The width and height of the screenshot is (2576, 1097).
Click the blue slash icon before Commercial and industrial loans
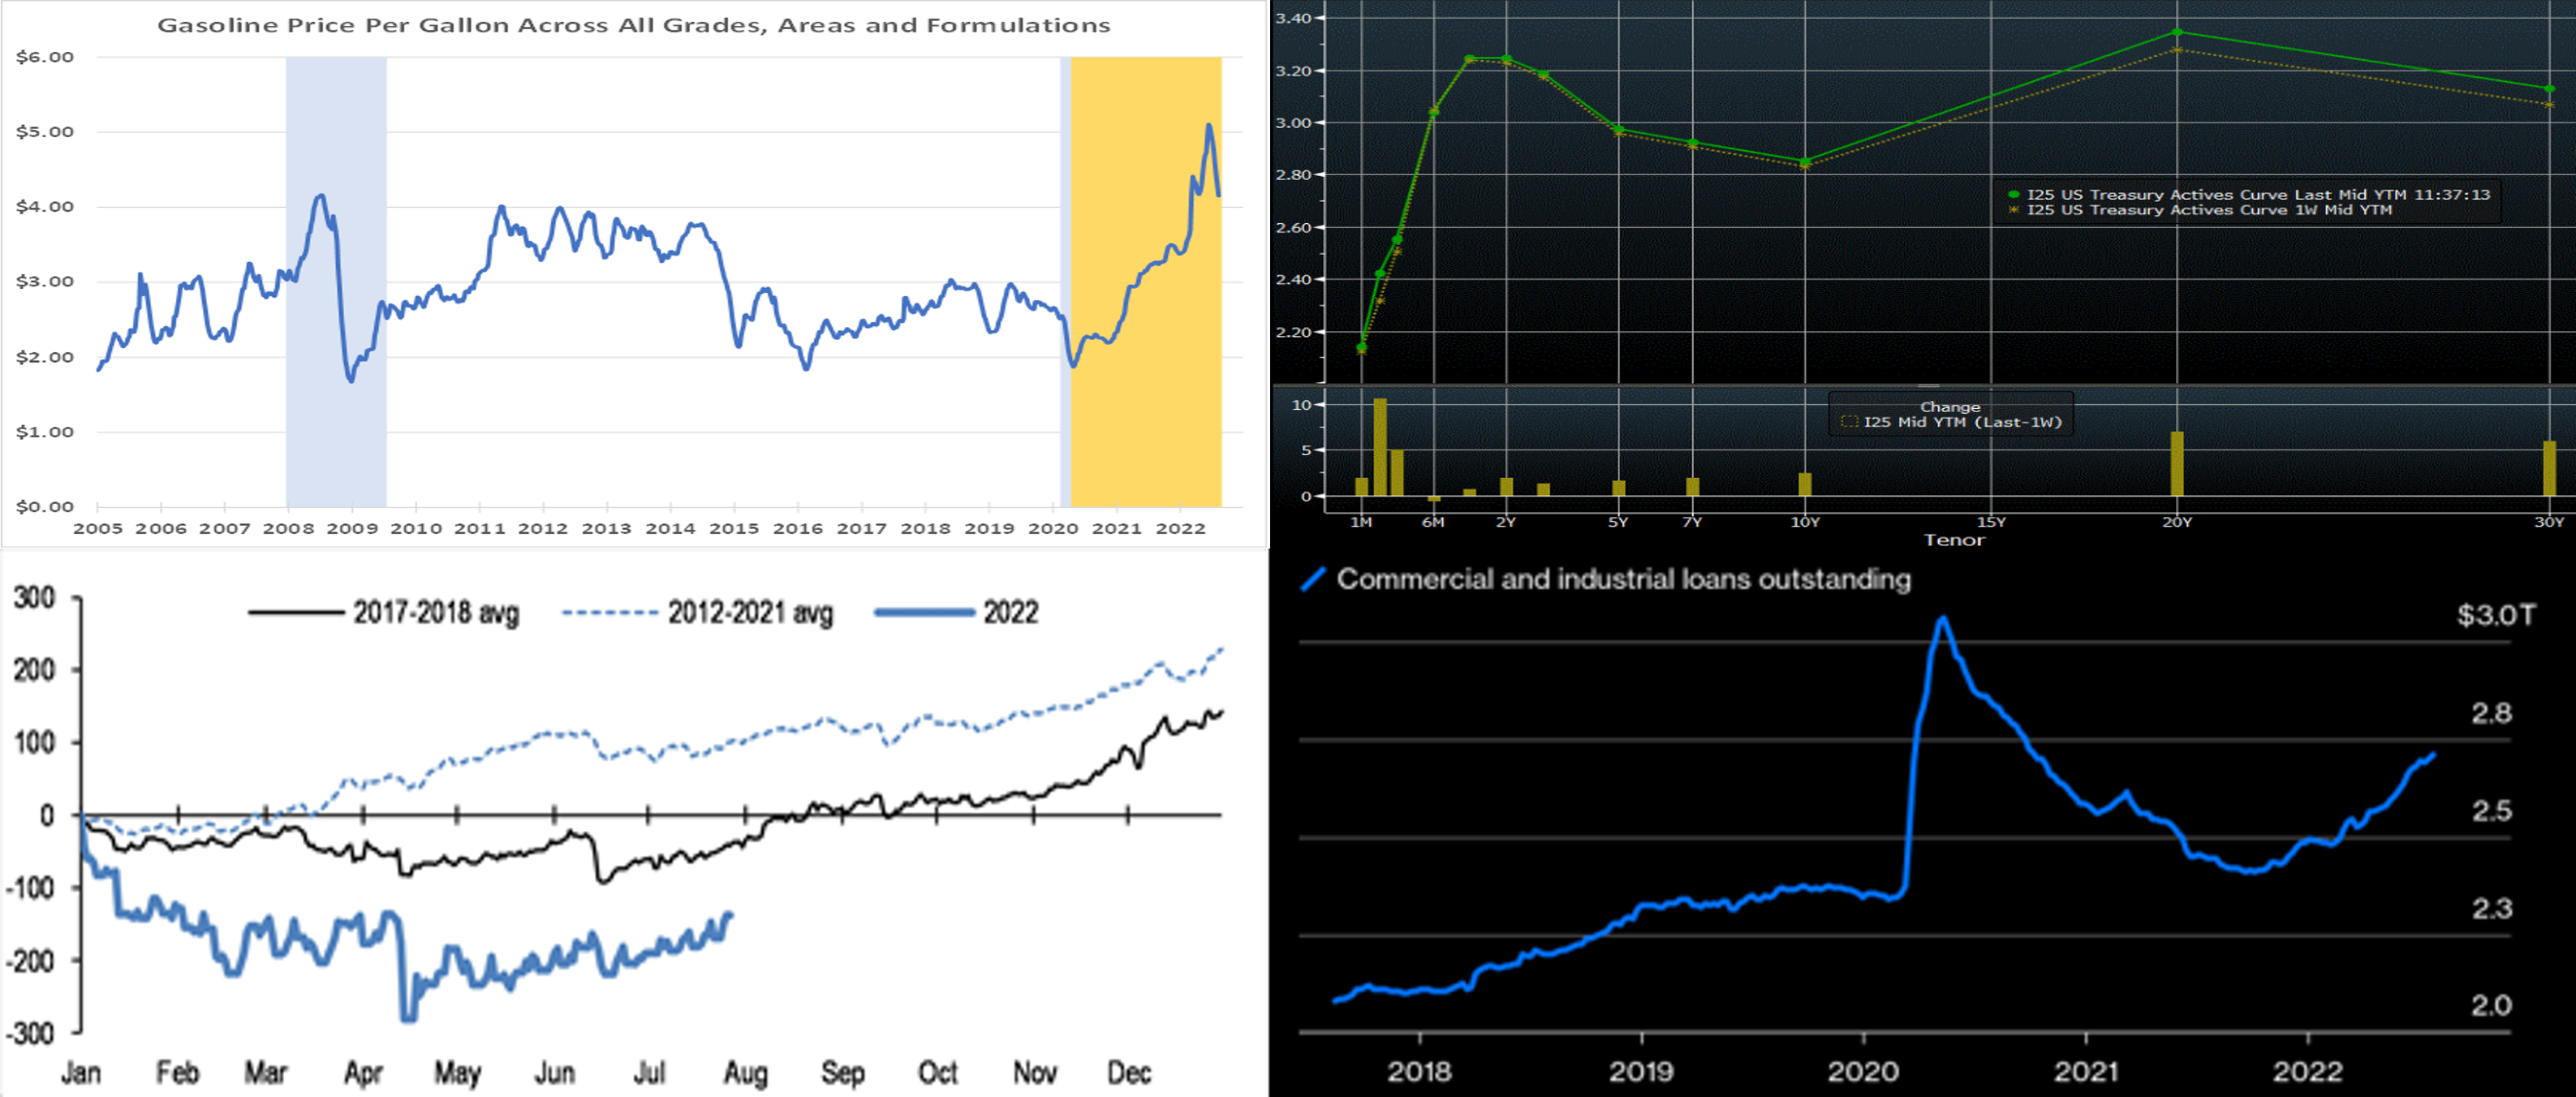point(1313,579)
